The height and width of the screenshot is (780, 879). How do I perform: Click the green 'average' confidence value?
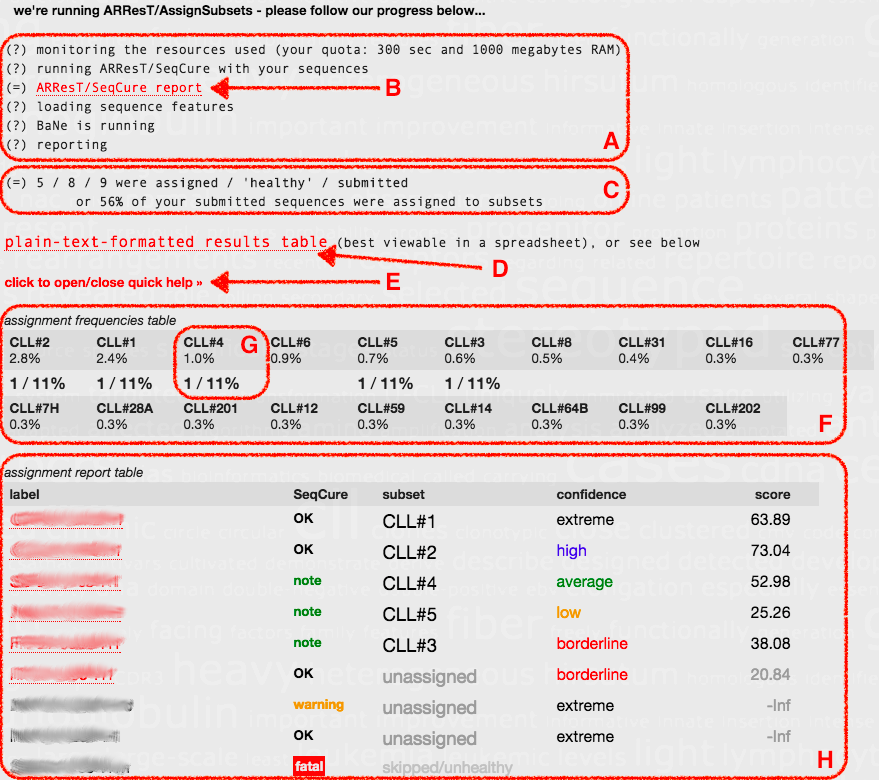(x=584, y=582)
